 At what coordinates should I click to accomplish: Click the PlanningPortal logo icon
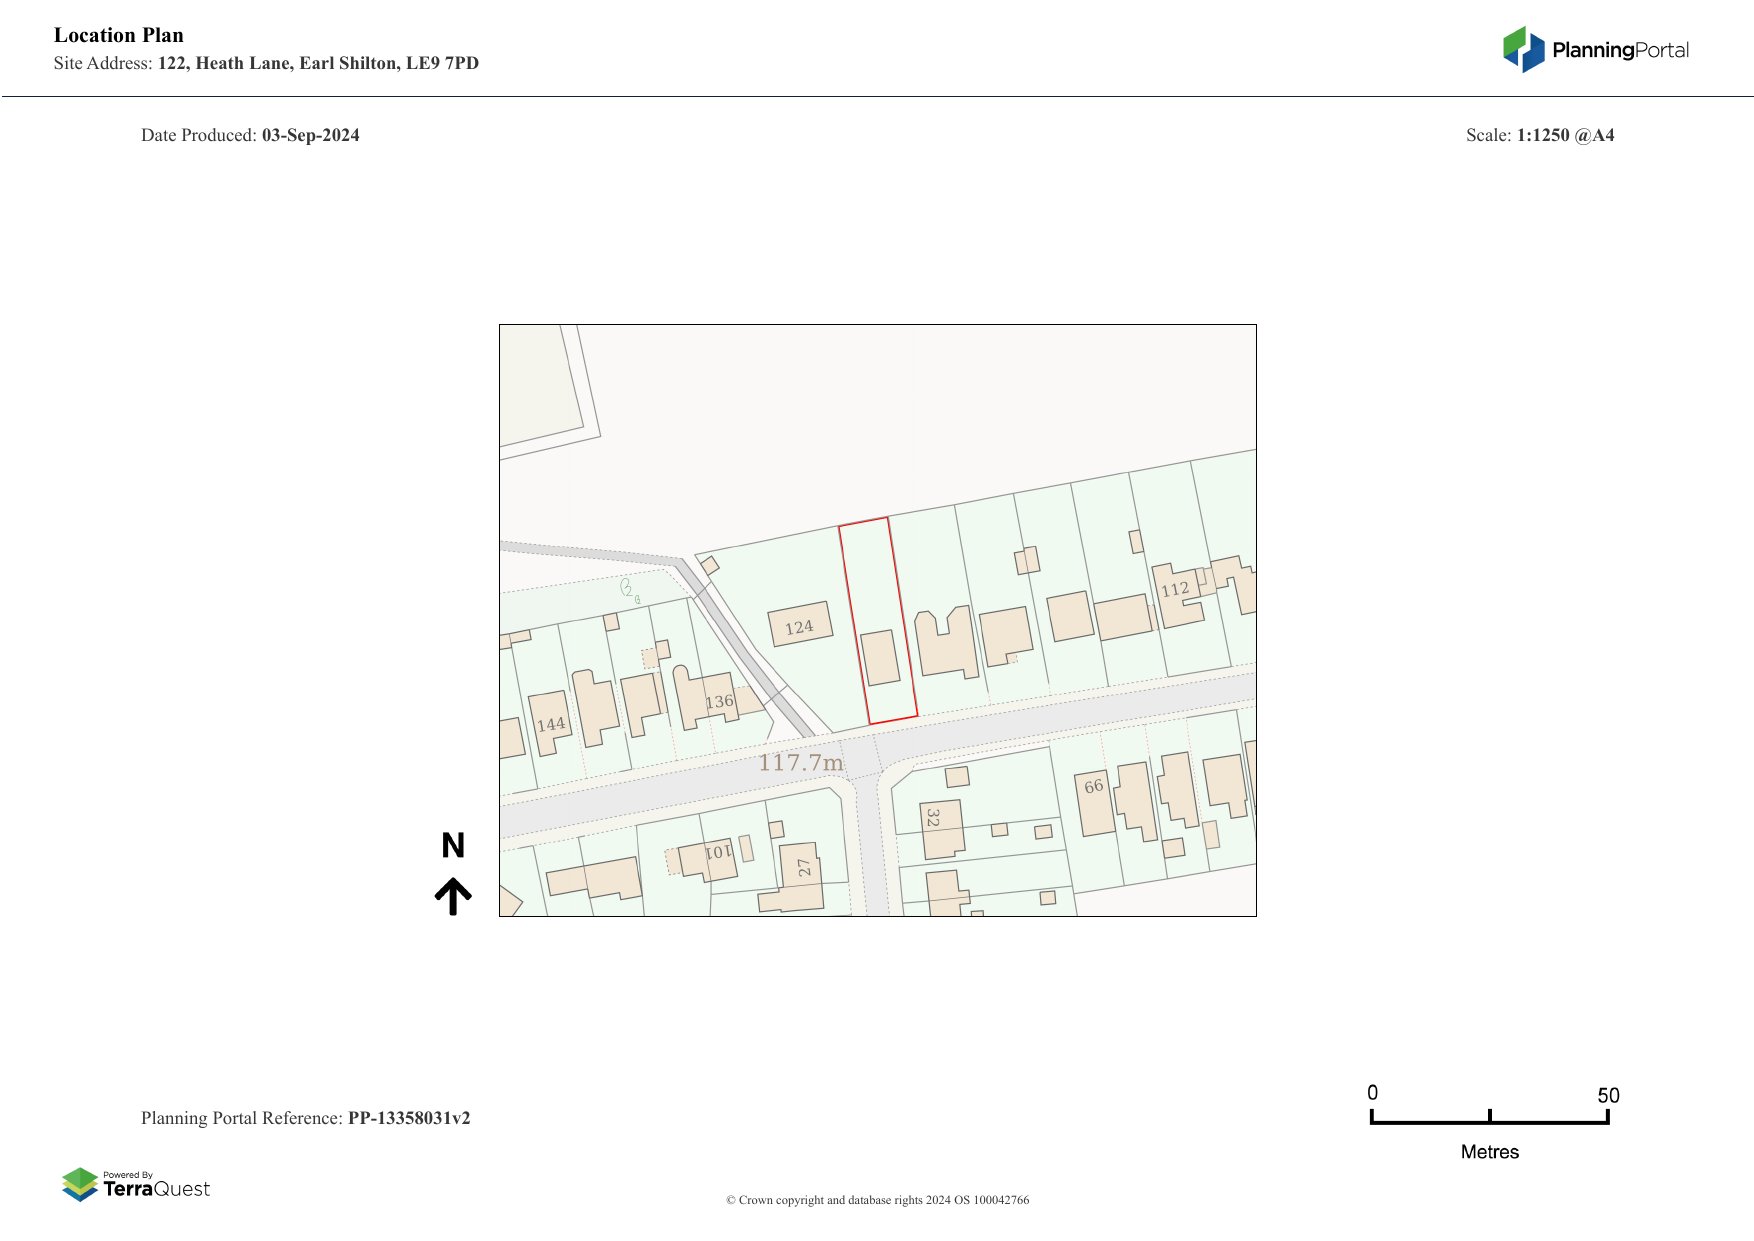click(x=1523, y=50)
